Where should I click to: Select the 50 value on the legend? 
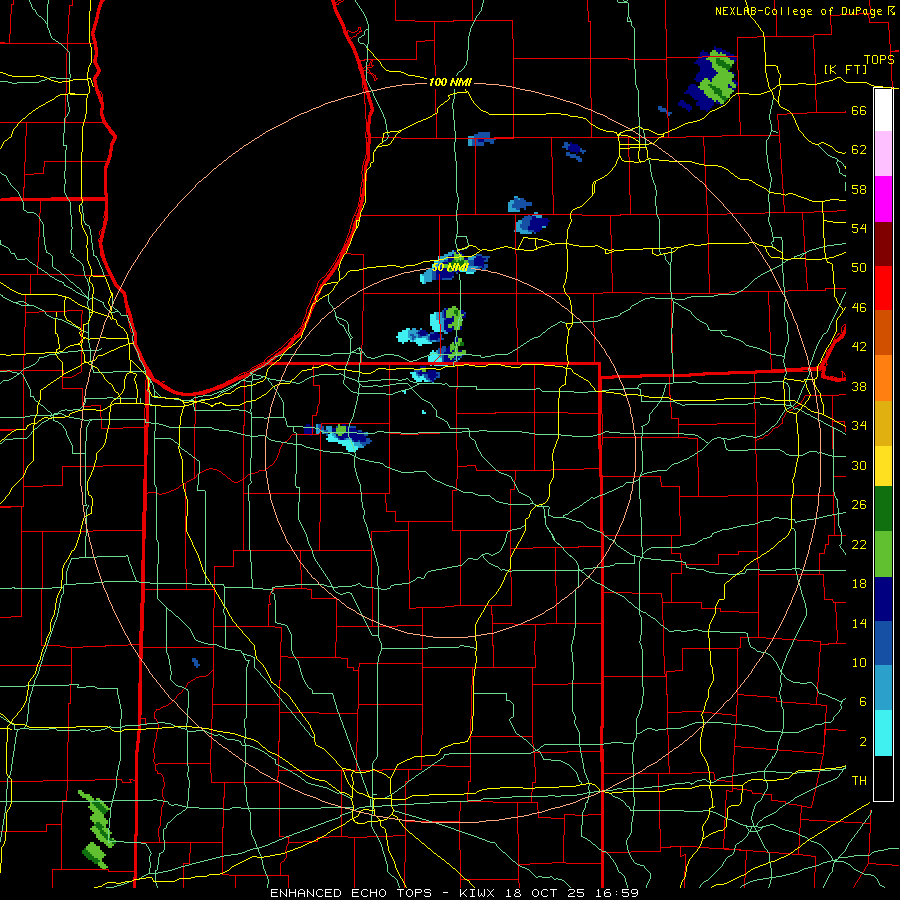click(x=859, y=268)
